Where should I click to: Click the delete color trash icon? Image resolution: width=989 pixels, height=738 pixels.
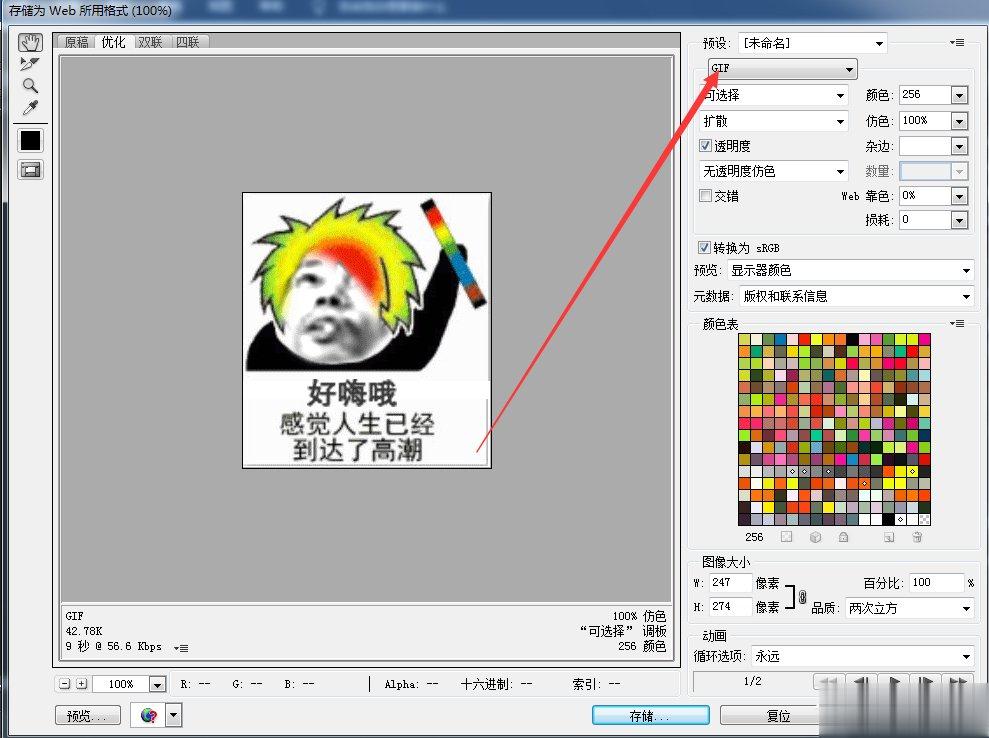(x=917, y=537)
